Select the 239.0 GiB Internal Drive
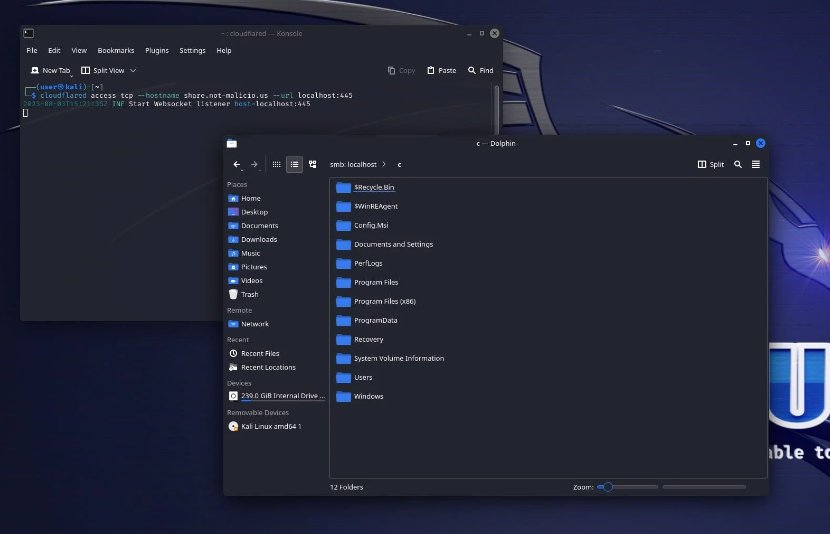The height and width of the screenshot is (534, 830). point(276,396)
